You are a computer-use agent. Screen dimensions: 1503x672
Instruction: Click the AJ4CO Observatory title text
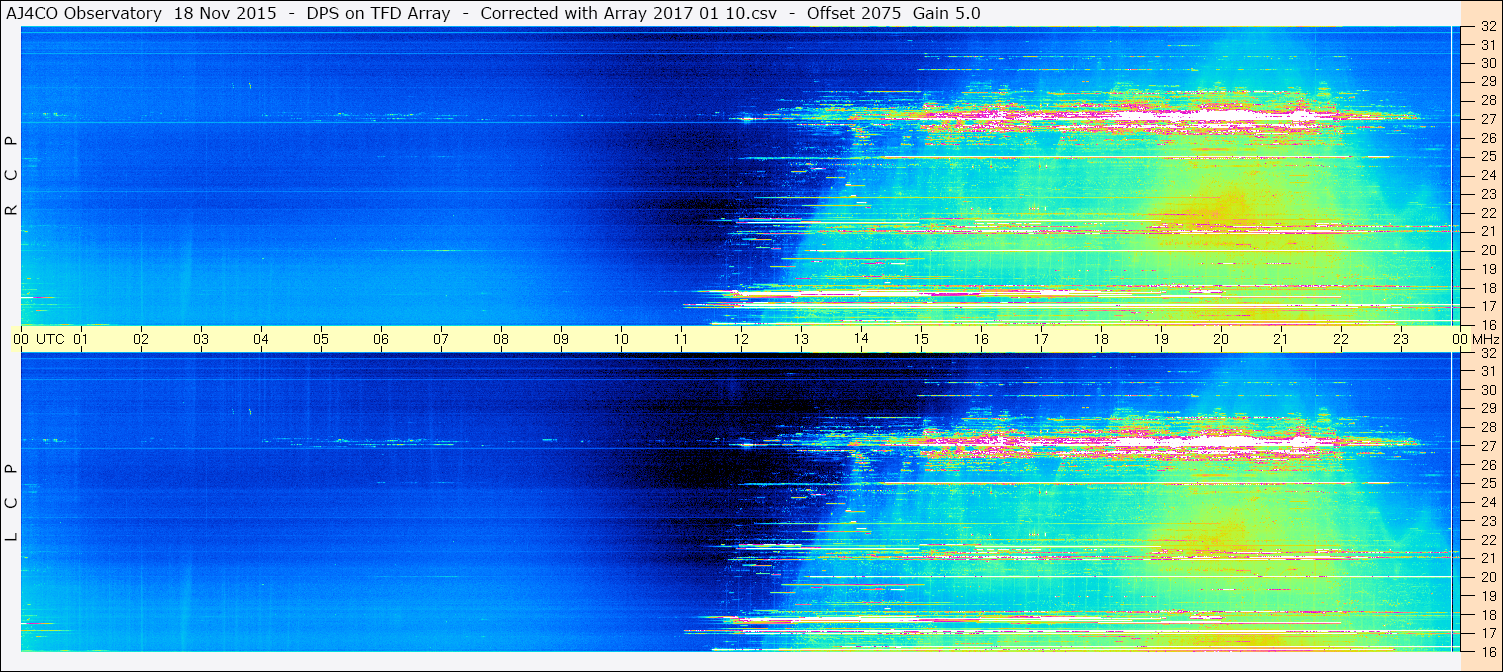tap(84, 13)
